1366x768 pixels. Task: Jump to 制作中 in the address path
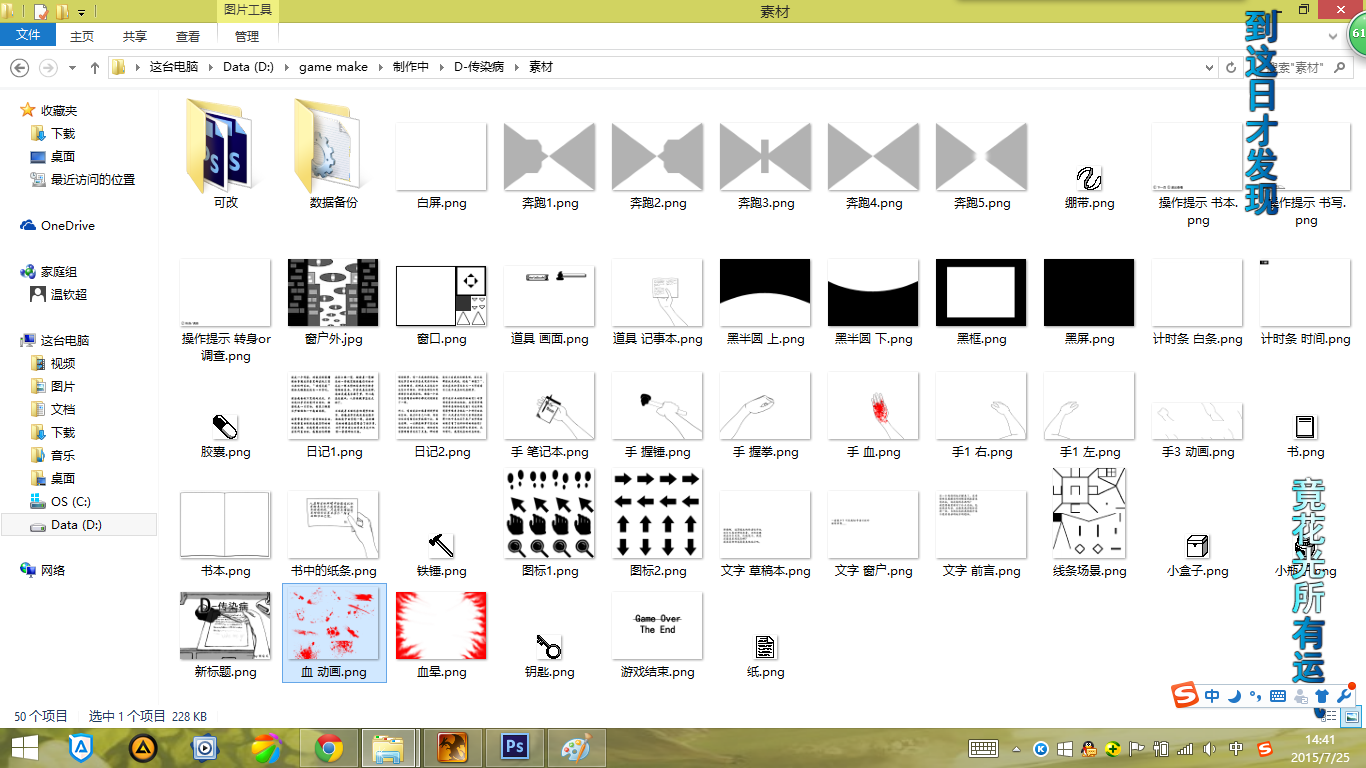[x=410, y=67]
